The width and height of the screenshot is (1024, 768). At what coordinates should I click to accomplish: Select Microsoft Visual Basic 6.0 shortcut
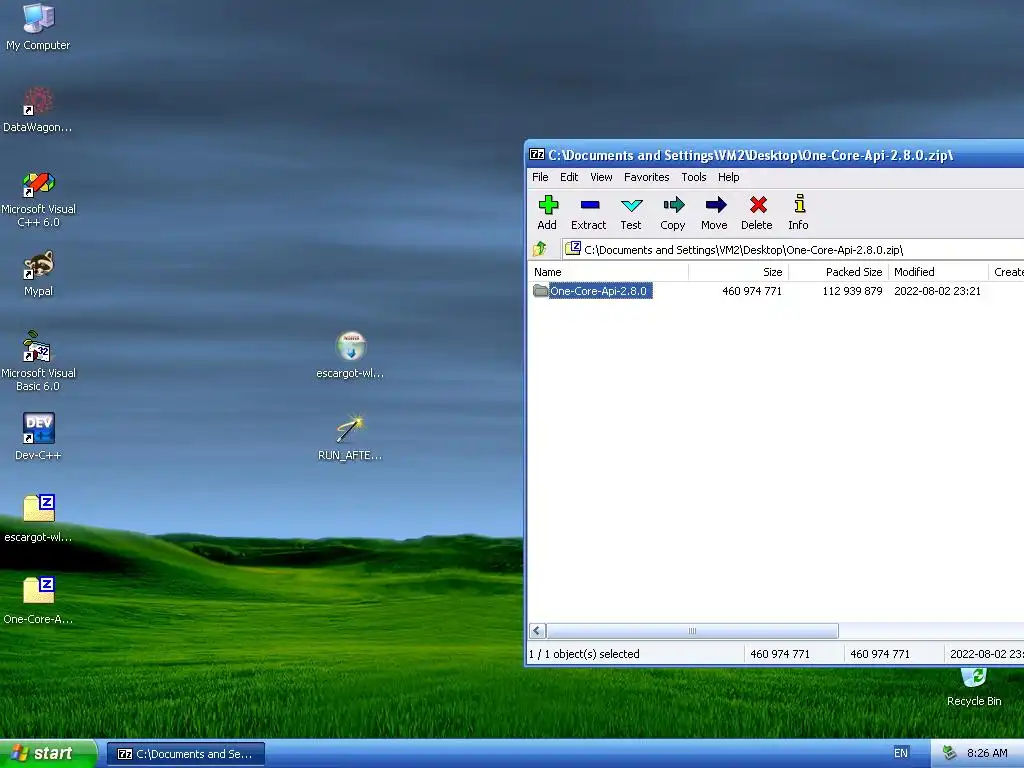coord(38,361)
